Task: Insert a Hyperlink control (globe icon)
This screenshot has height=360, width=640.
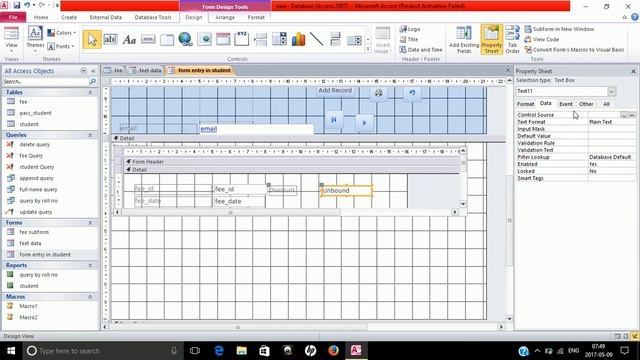Action: [185, 39]
